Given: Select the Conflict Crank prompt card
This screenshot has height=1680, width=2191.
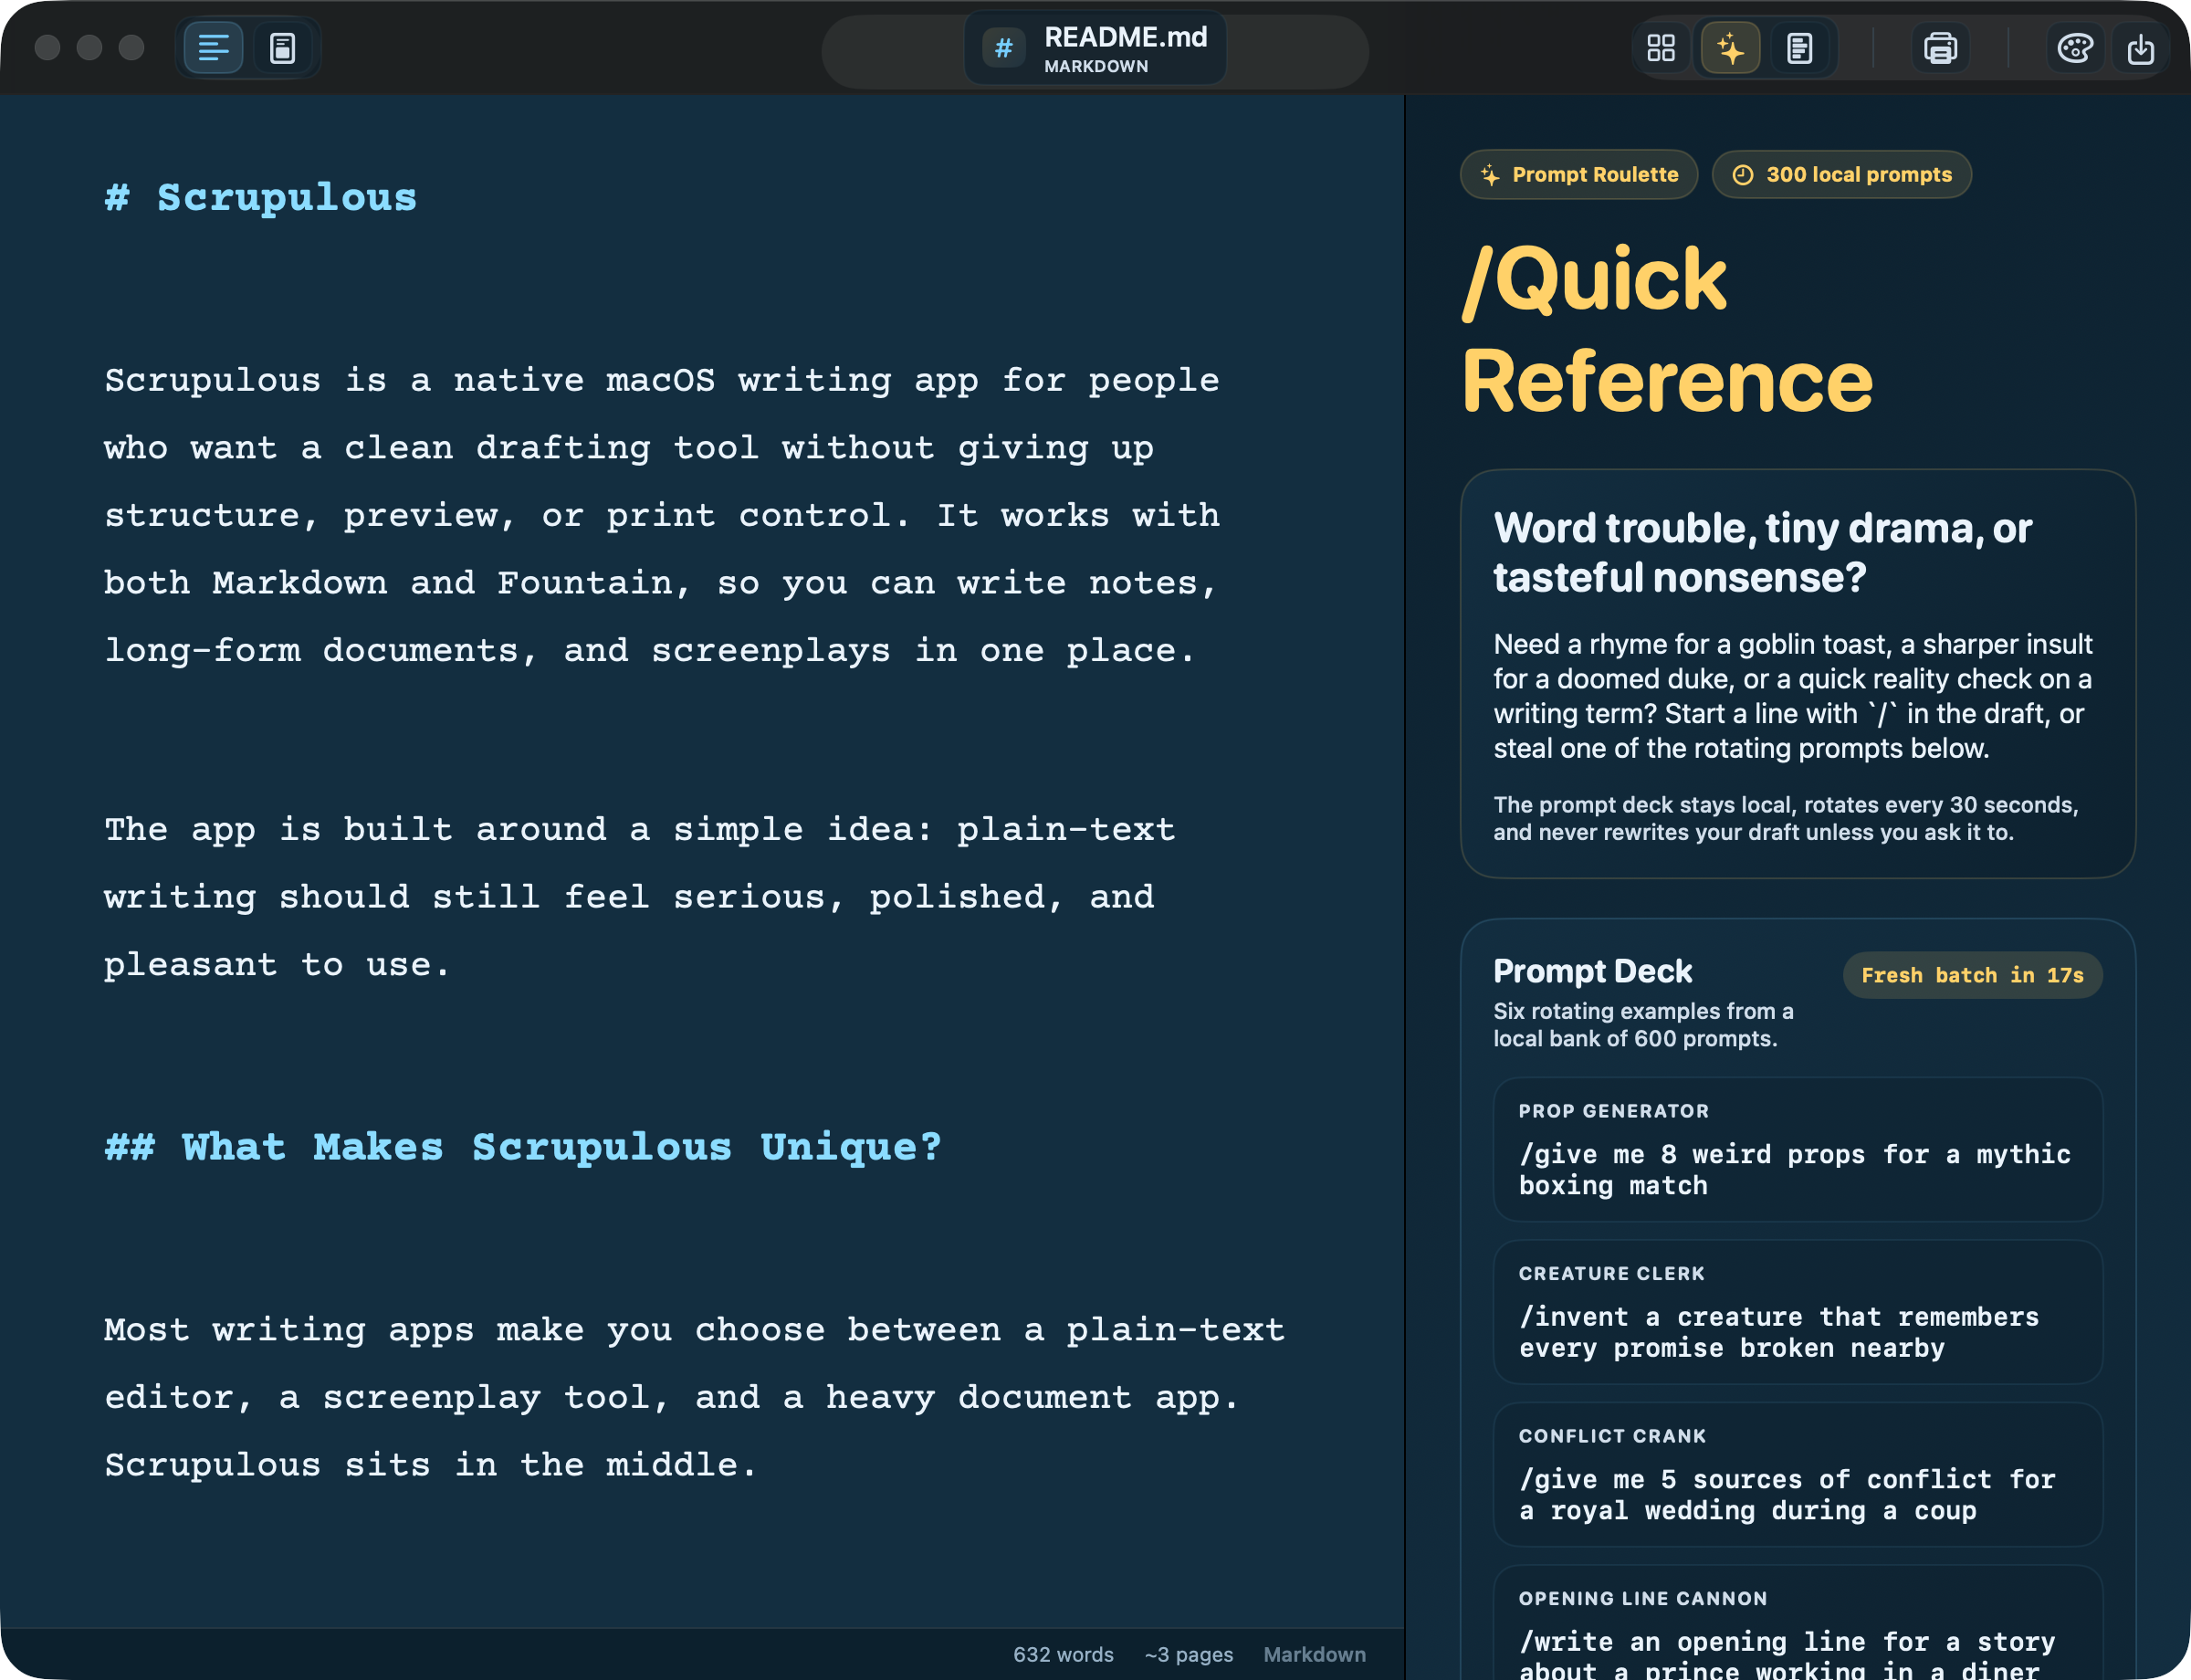Looking at the screenshot, I should [x=1797, y=1475].
